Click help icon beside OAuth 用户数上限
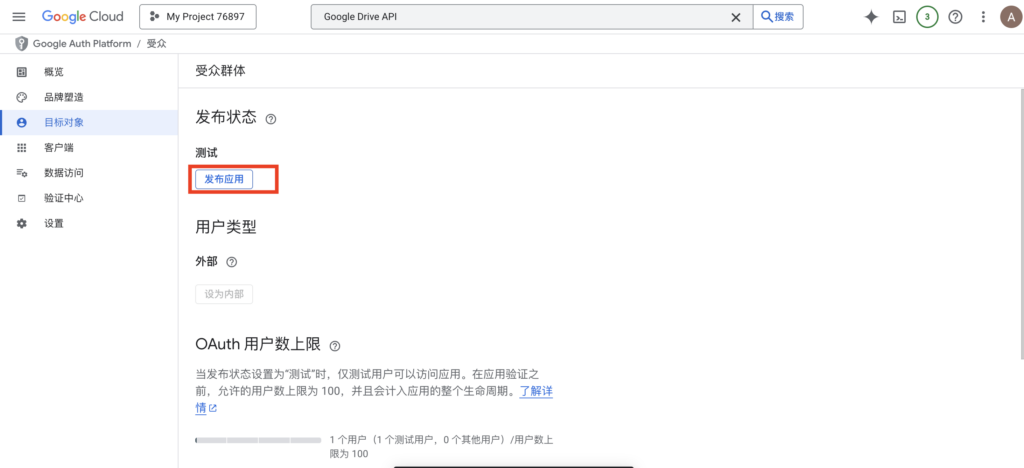Image resolution: width=1024 pixels, height=468 pixels. tap(335, 346)
